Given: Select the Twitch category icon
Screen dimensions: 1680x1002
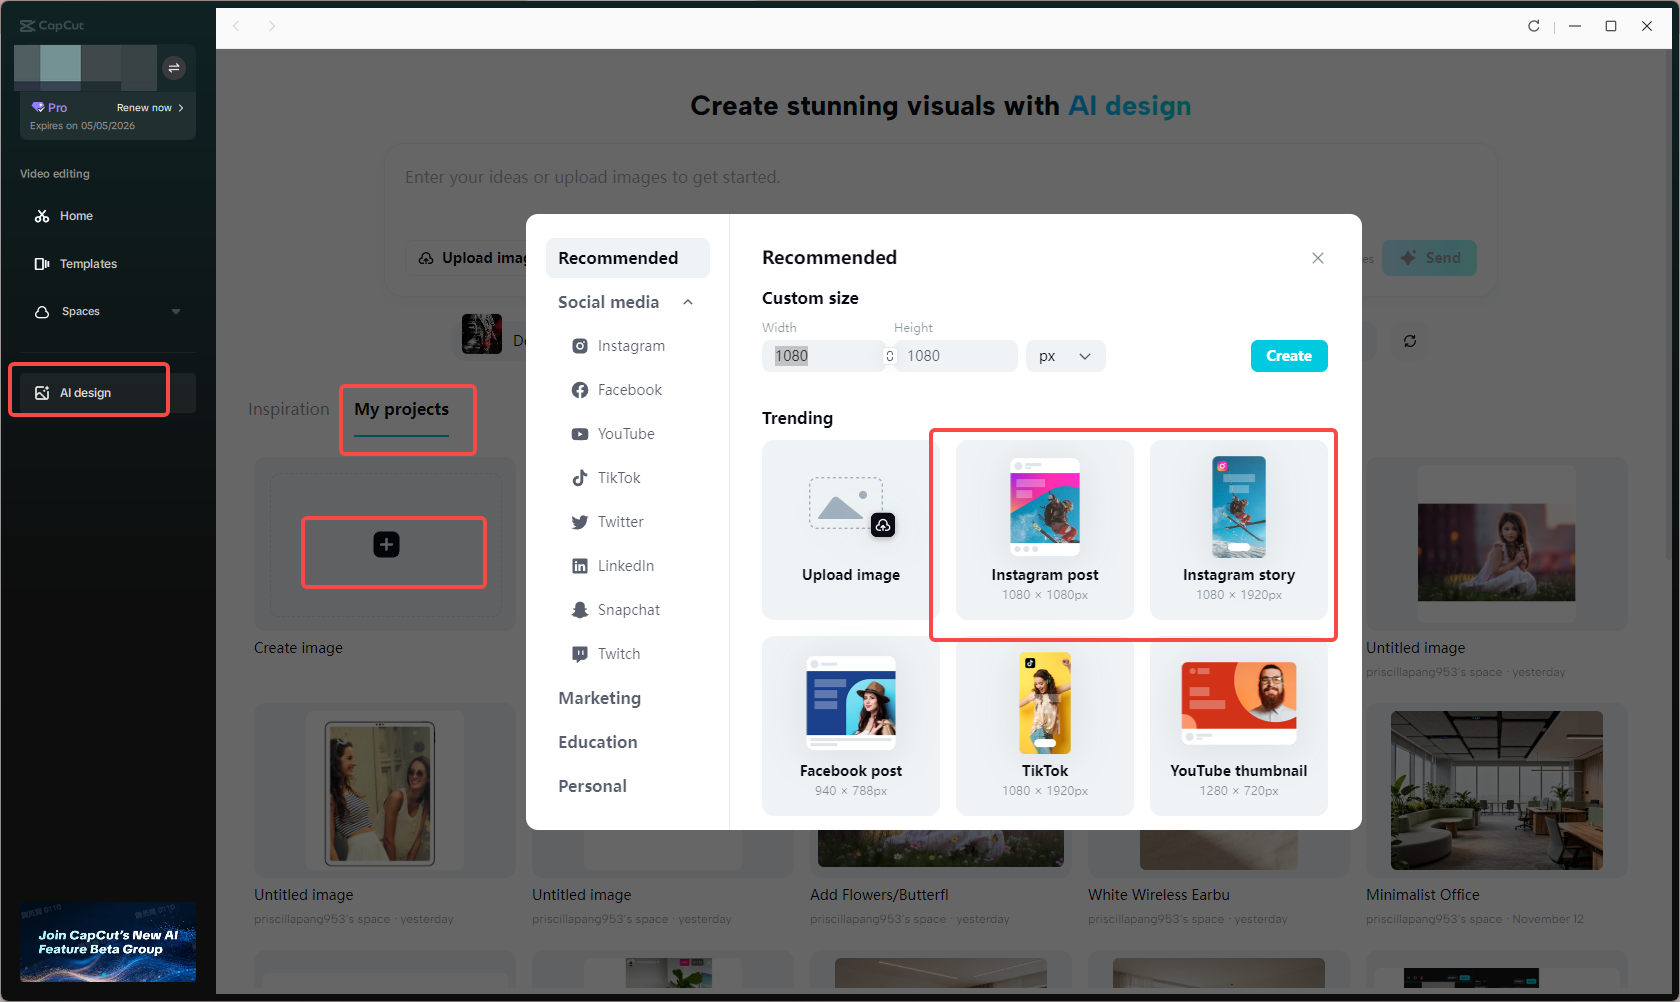Looking at the screenshot, I should tap(580, 653).
